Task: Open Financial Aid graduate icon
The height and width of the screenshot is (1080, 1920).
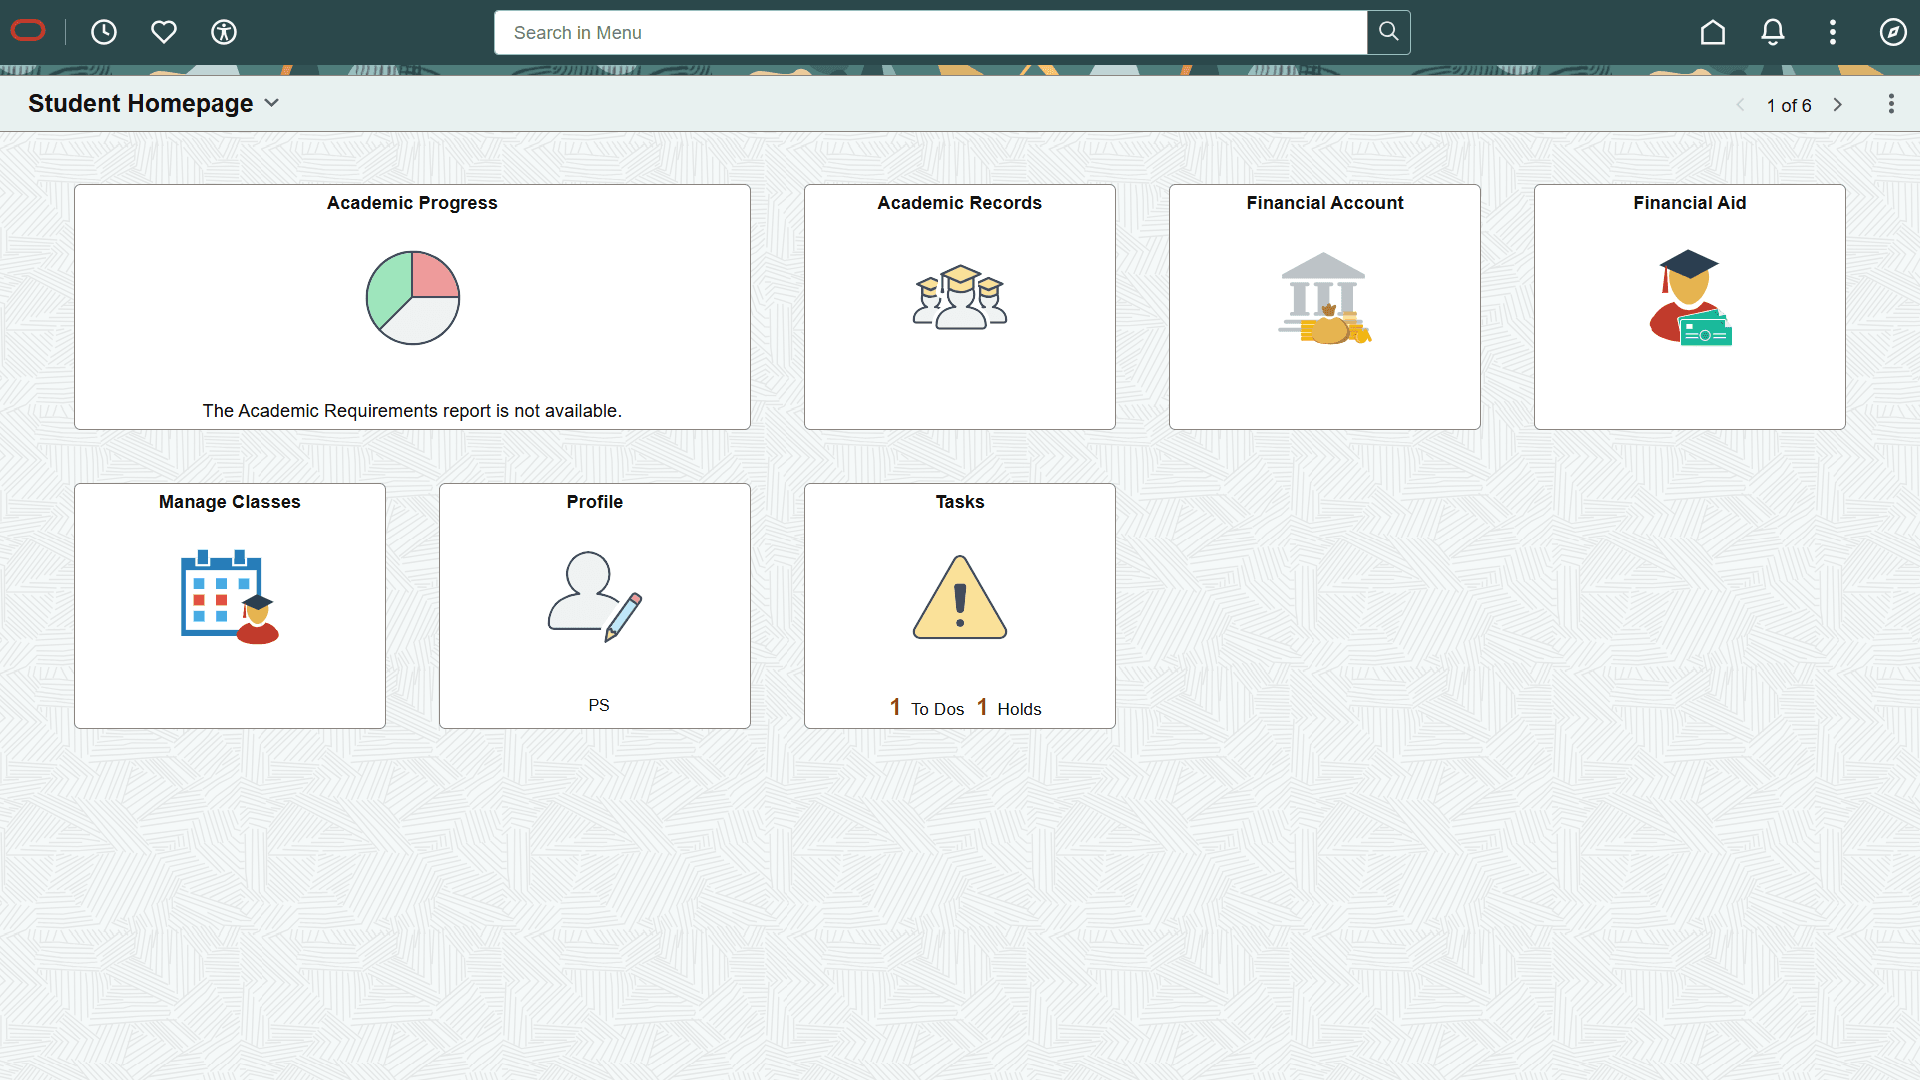Action: (1690, 298)
